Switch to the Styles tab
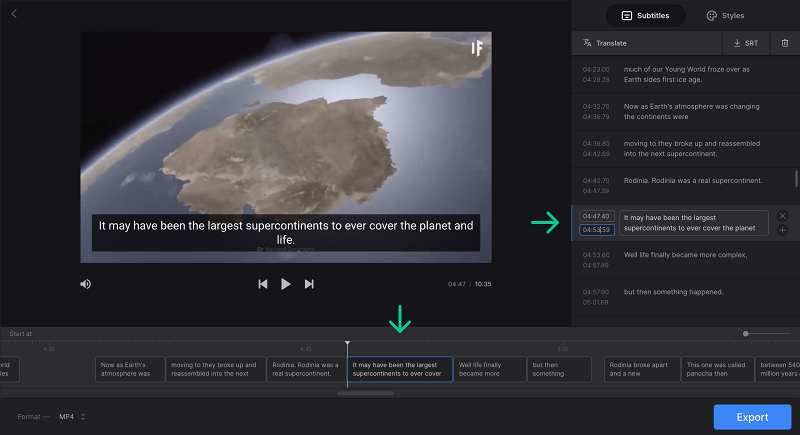 tap(725, 16)
